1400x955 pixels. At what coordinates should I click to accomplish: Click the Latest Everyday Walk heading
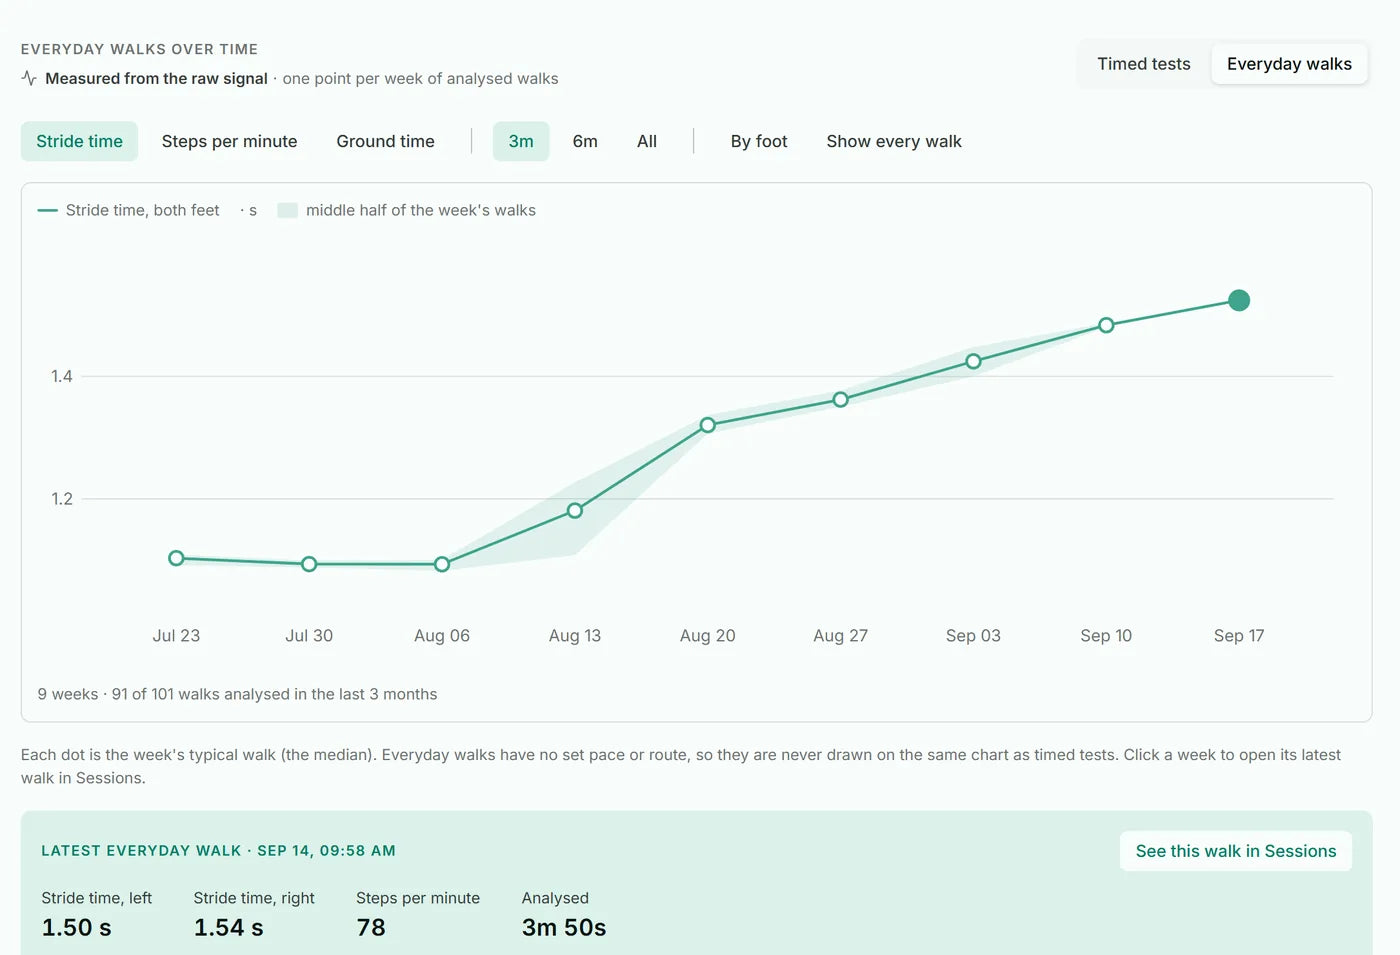(x=218, y=851)
